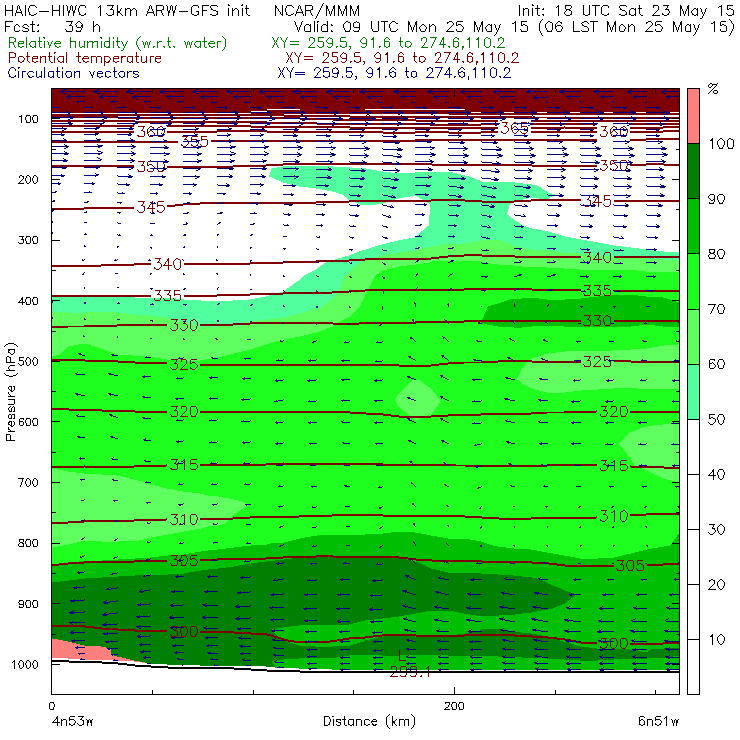
Task: Click the left-side '345' contour label
Action: [x=151, y=207]
